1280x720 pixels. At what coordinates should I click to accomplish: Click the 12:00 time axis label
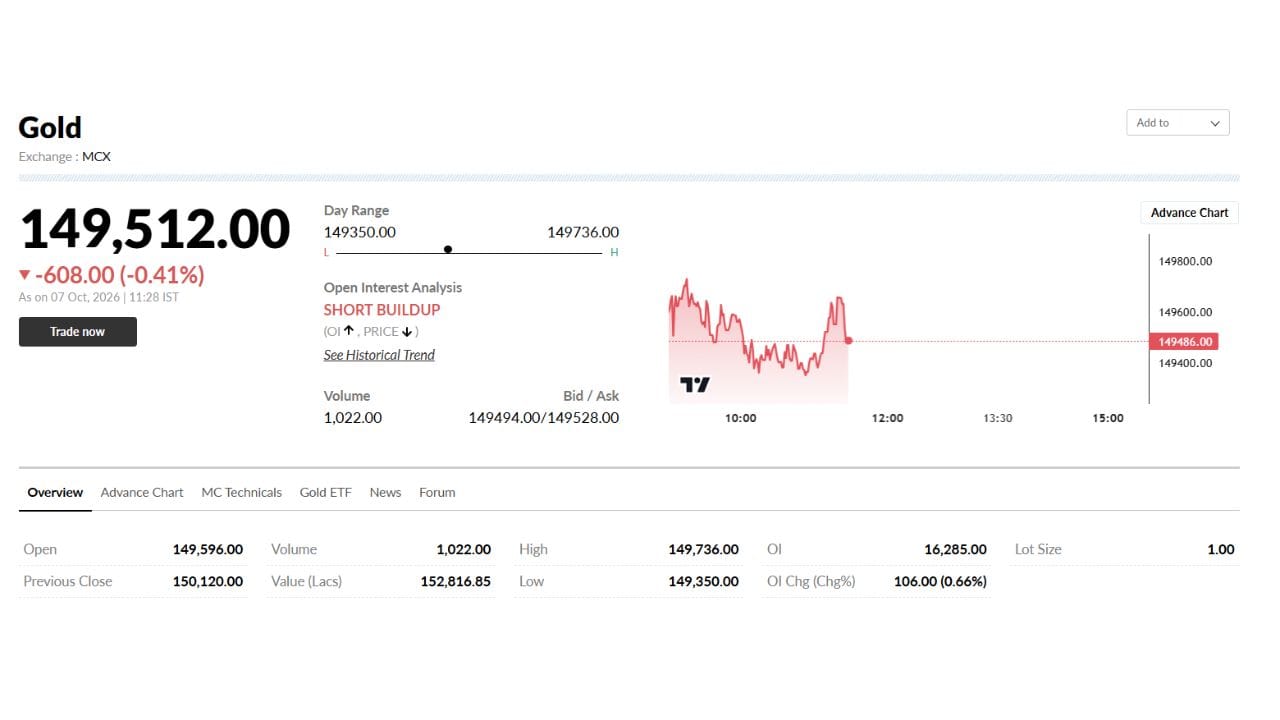coord(887,418)
